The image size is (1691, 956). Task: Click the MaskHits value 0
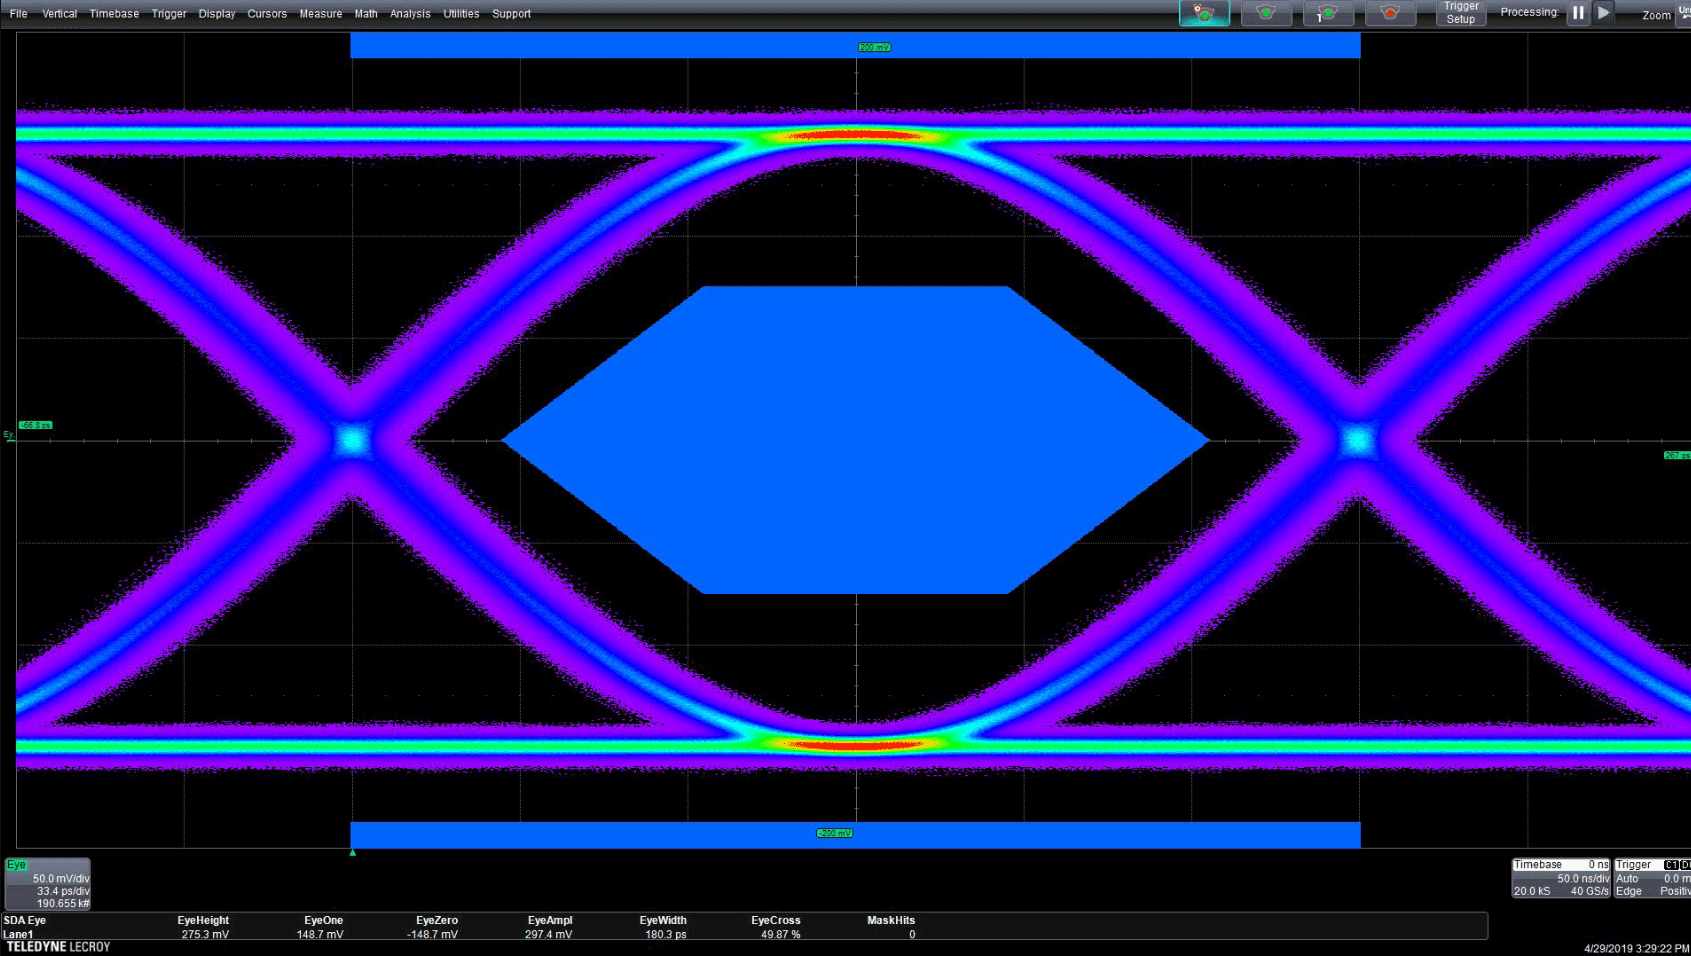[912, 935]
